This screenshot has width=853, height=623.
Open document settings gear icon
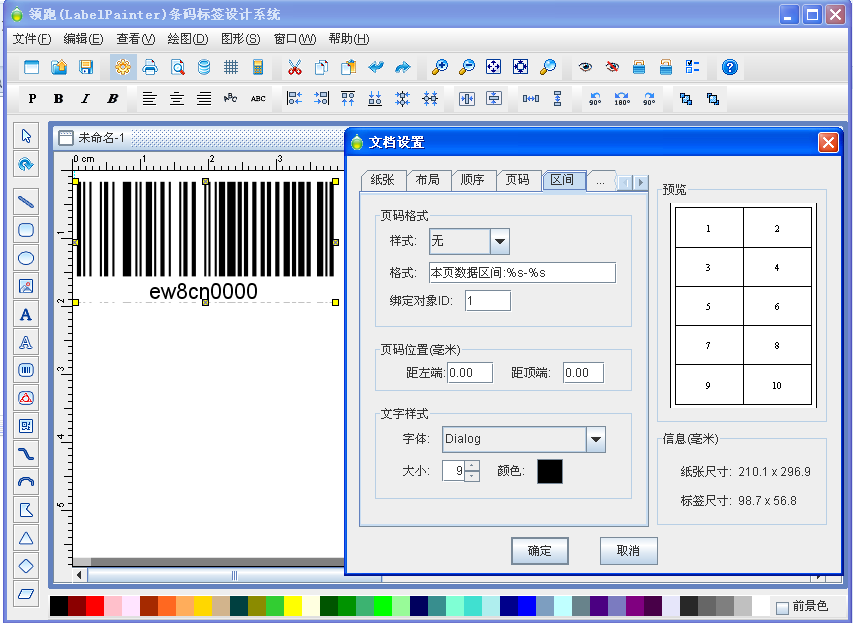click(x=123, y=67)
